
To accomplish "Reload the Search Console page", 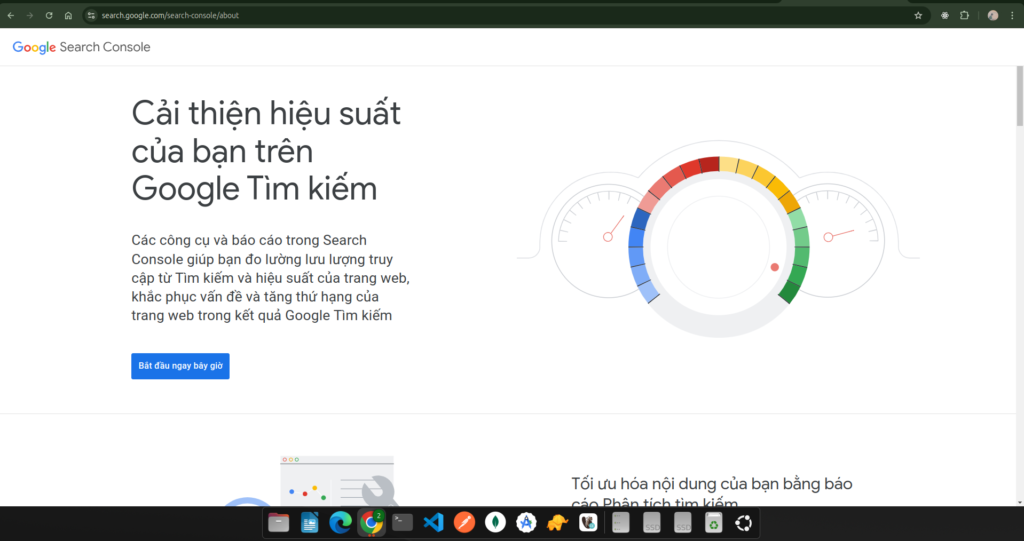I will [49, 16].
